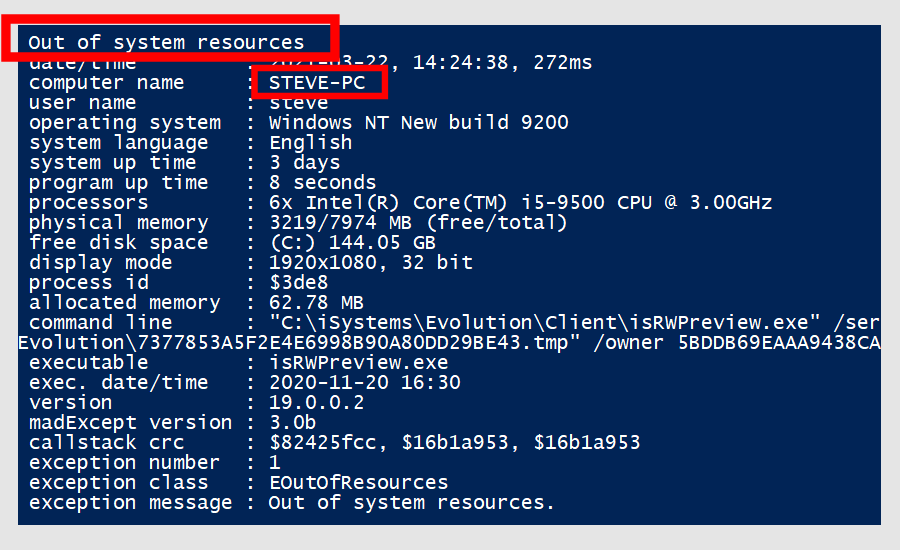This screenshot has width=900, height=550.
Task: Click the isRWPreview.exe command line path
Action: tap(544, 323)
